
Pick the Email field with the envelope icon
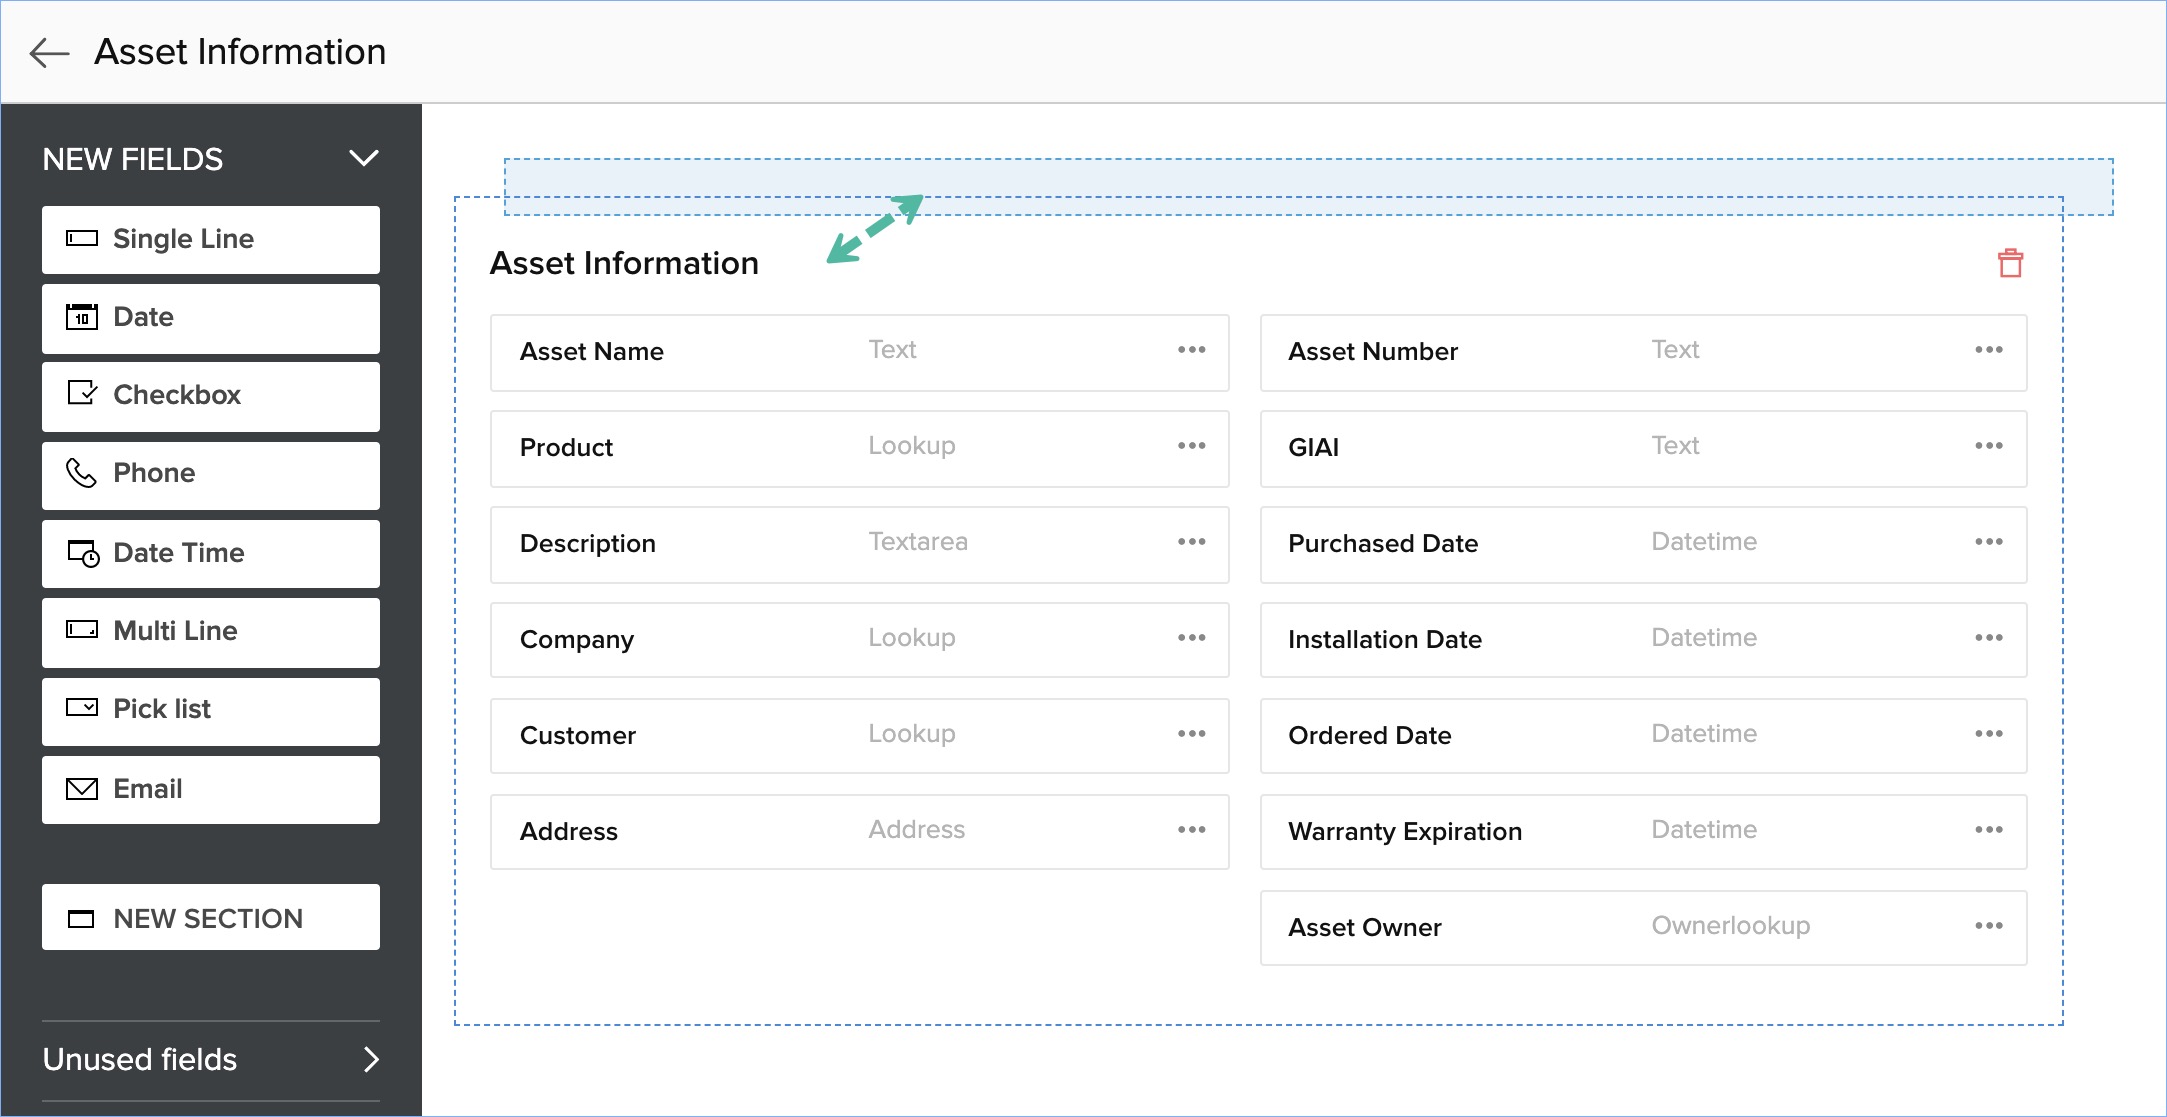(x=211, y=789)
